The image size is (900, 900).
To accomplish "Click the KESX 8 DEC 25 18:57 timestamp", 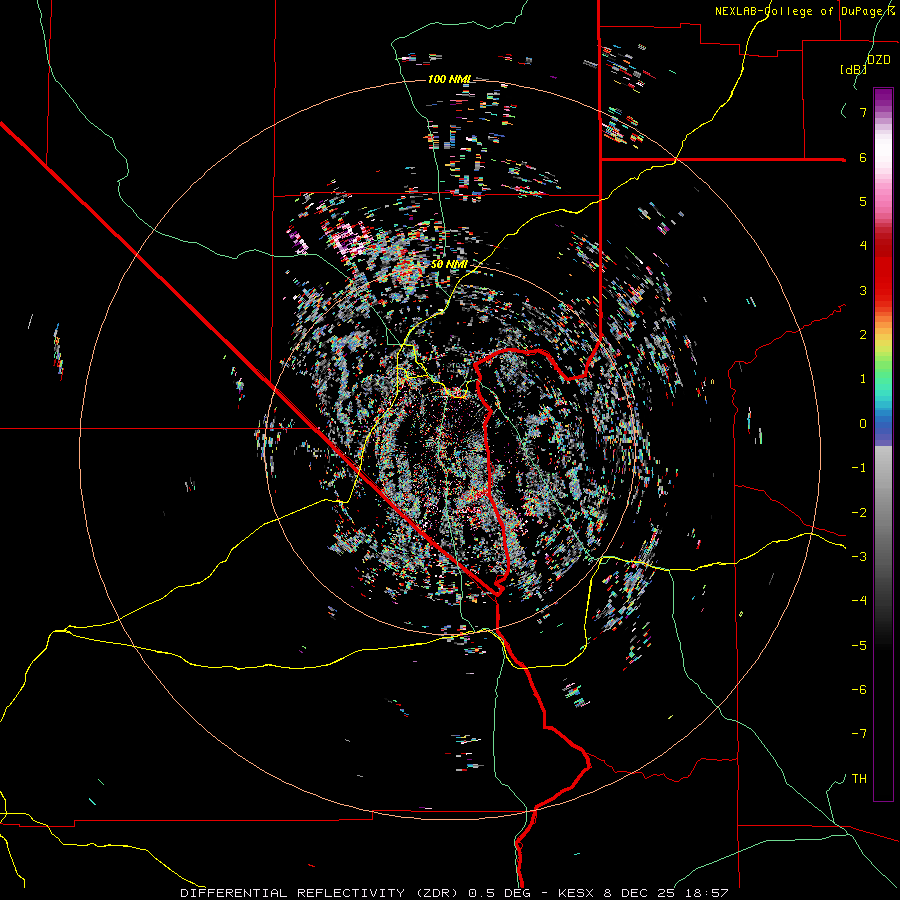I will [x=643, y=893].
